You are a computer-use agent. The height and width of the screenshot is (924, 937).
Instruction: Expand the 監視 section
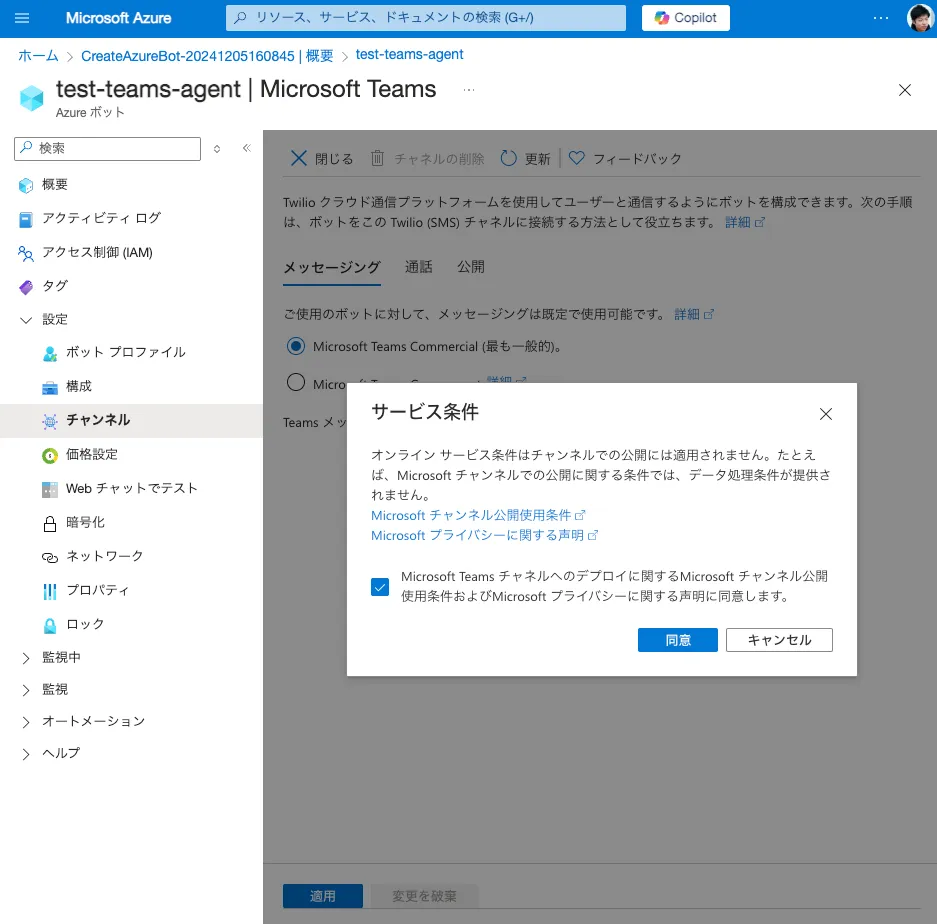click(26, 690)
